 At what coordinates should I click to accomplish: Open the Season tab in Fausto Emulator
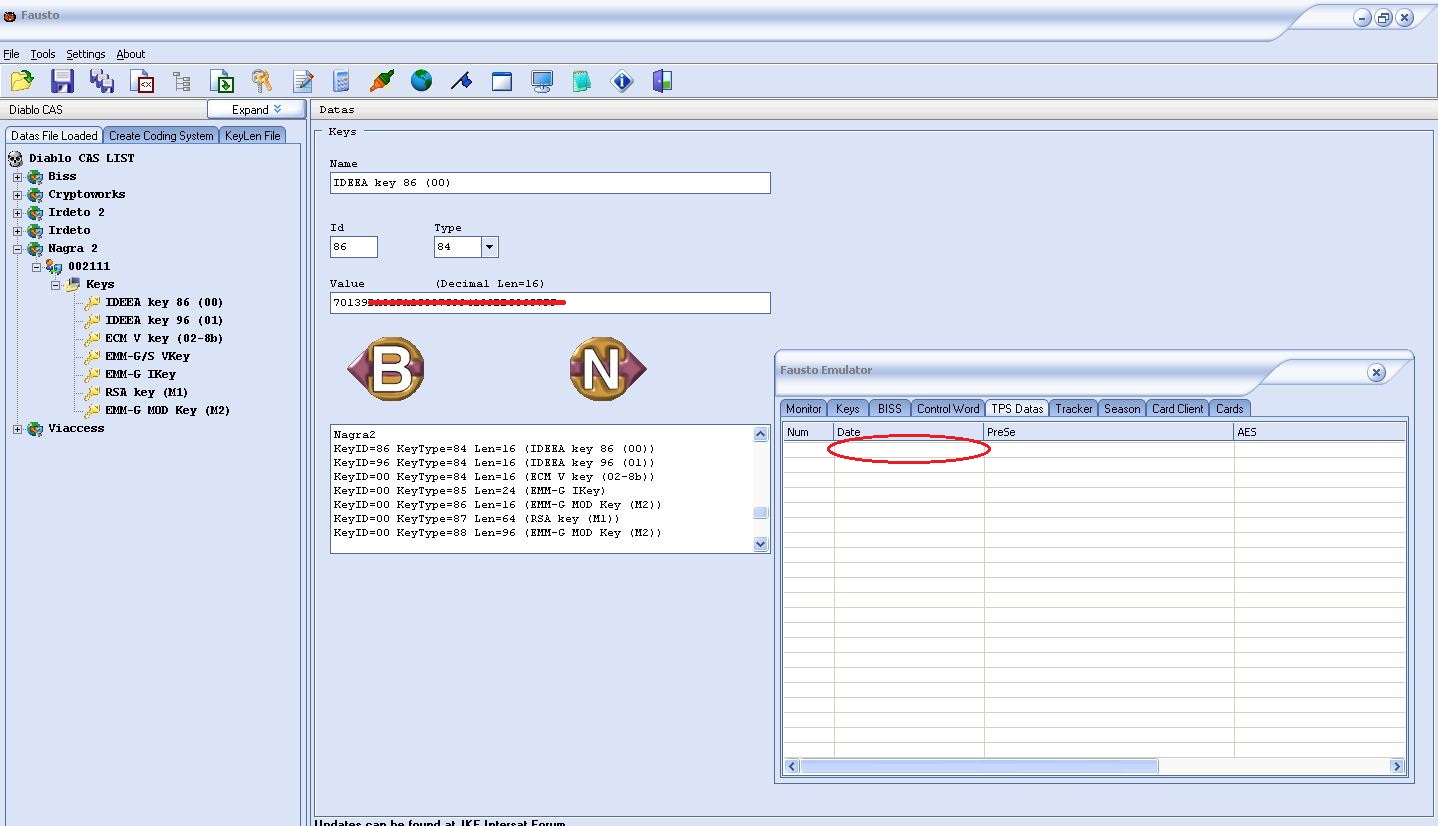tap(1122, 409)
